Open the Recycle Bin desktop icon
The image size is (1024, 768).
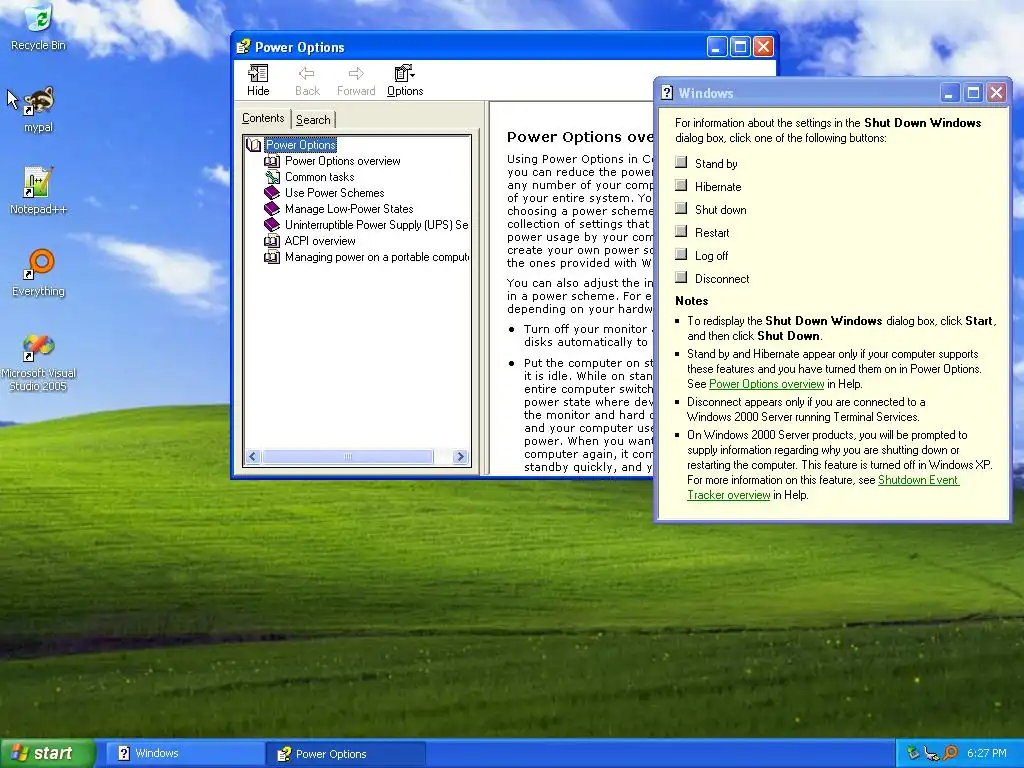click(38, 27)
